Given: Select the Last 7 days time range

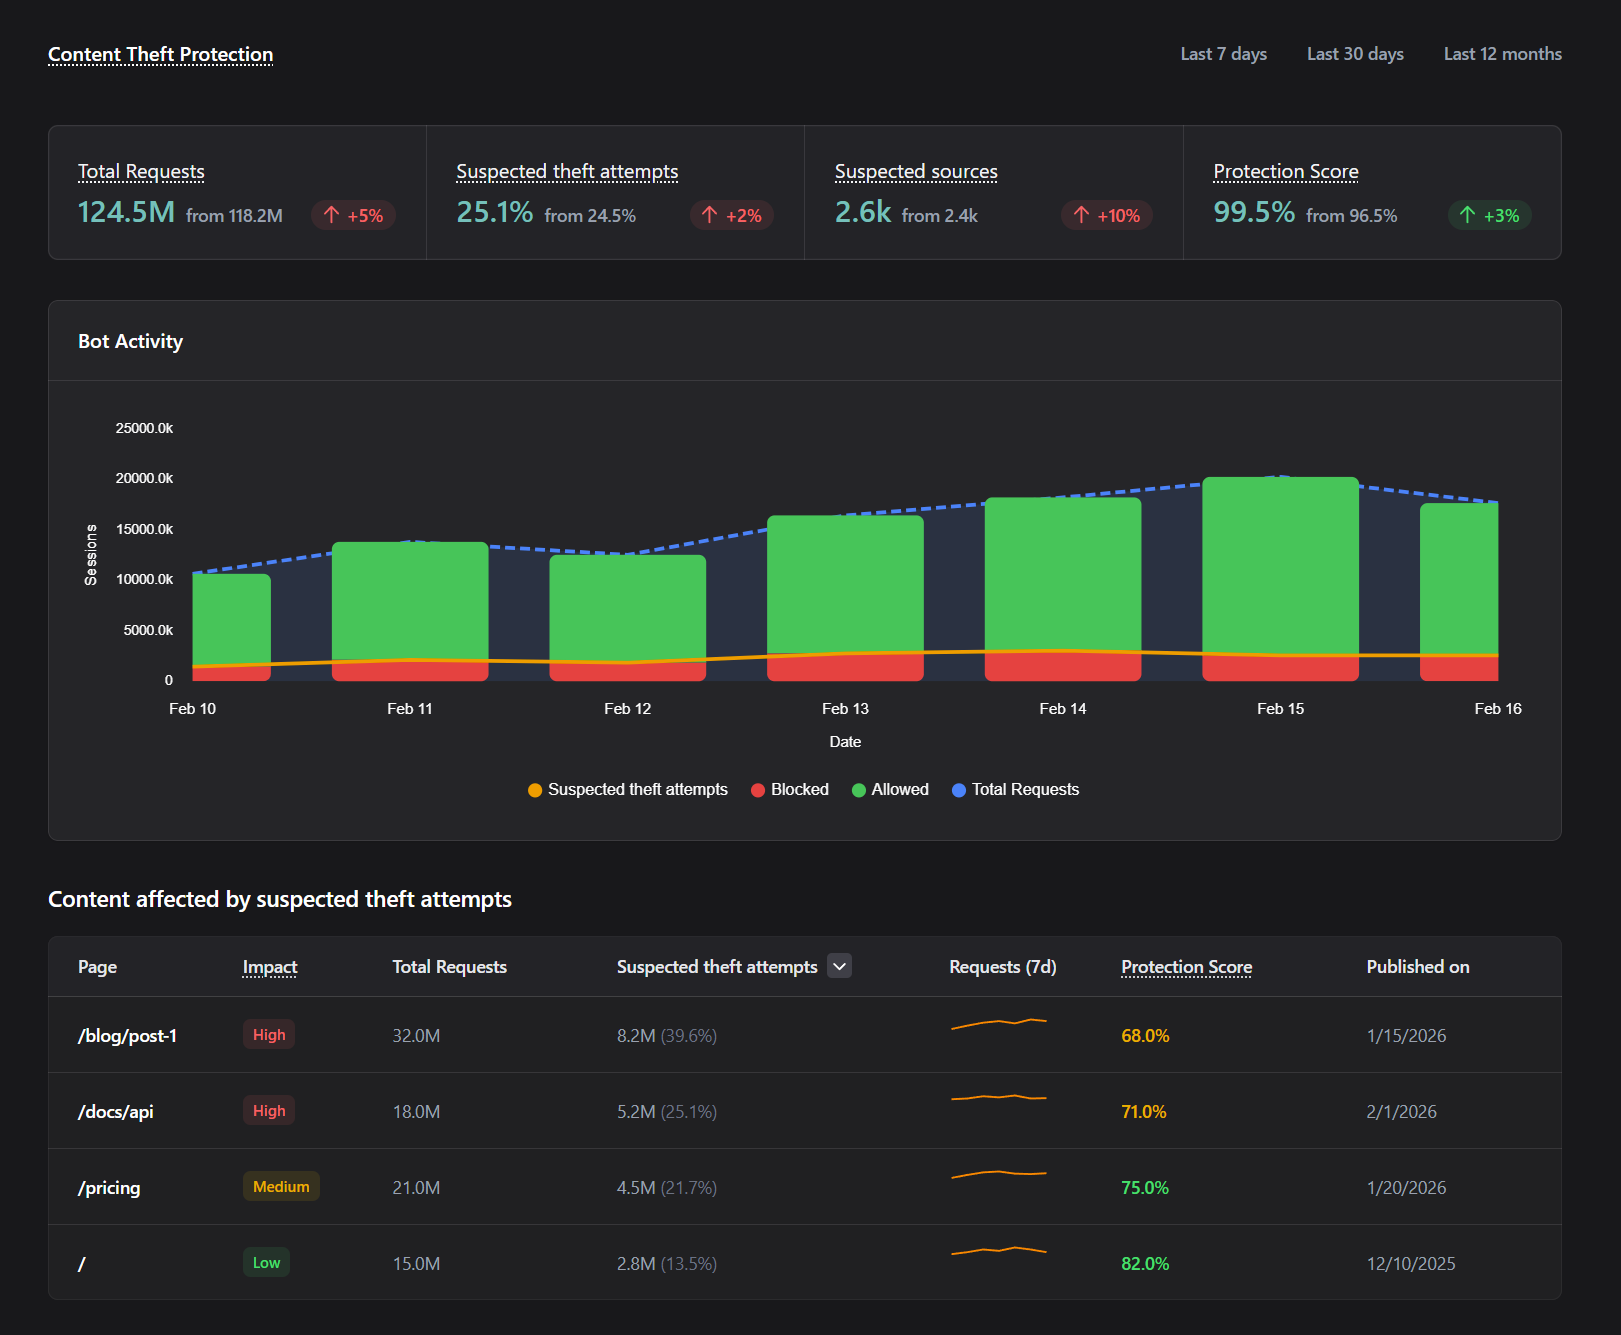Looking at the screenshot, I should pyautogui.click(x=1223, y=54).
